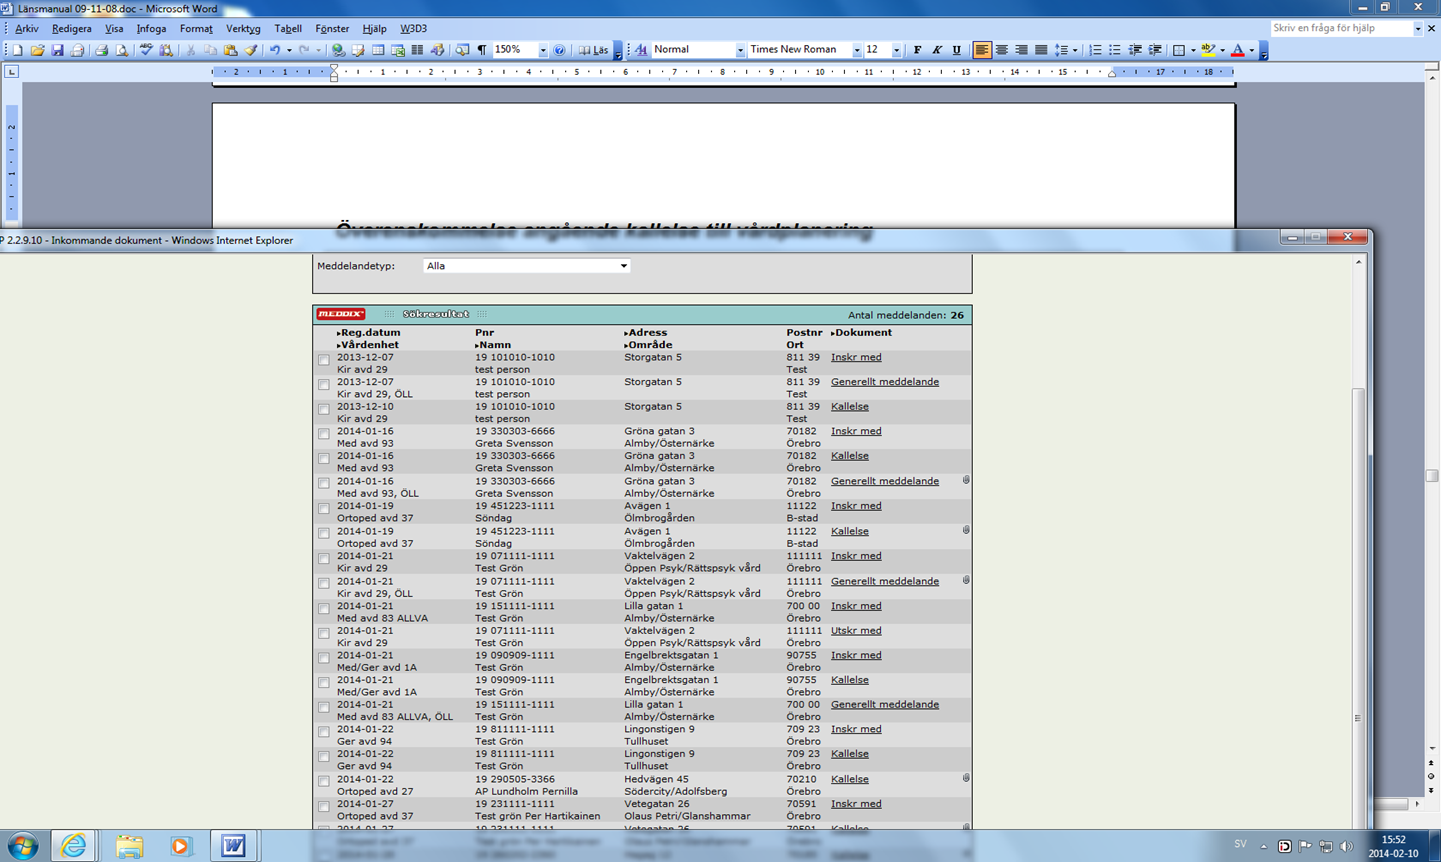Increase paragraph indent
1441x862 pixels.
[1155, 50]
